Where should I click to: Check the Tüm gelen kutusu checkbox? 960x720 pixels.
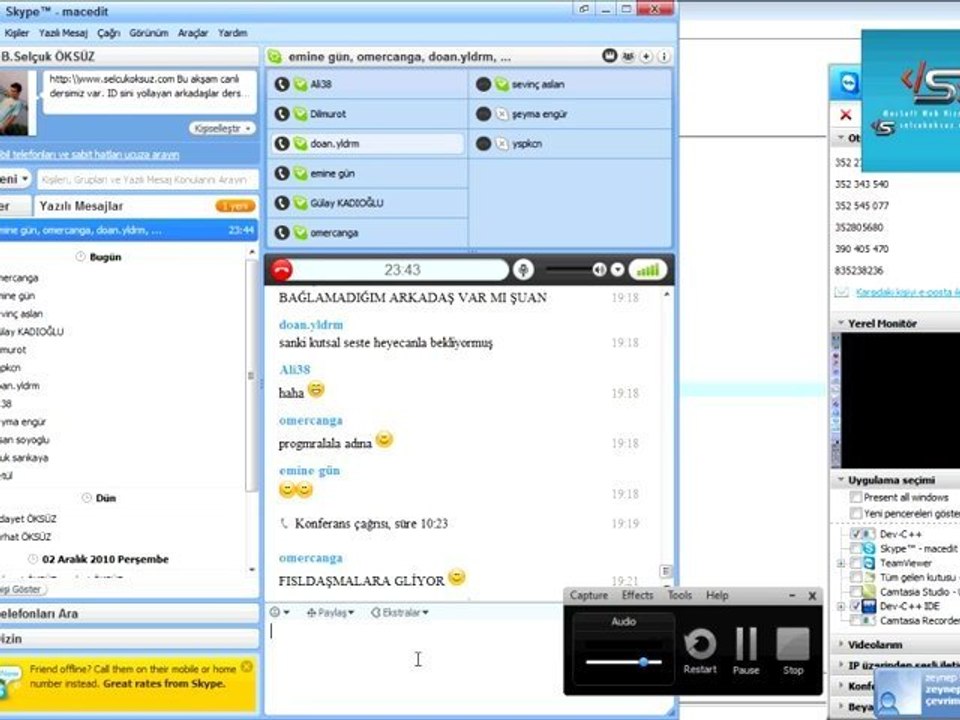(x=856, y=577)
